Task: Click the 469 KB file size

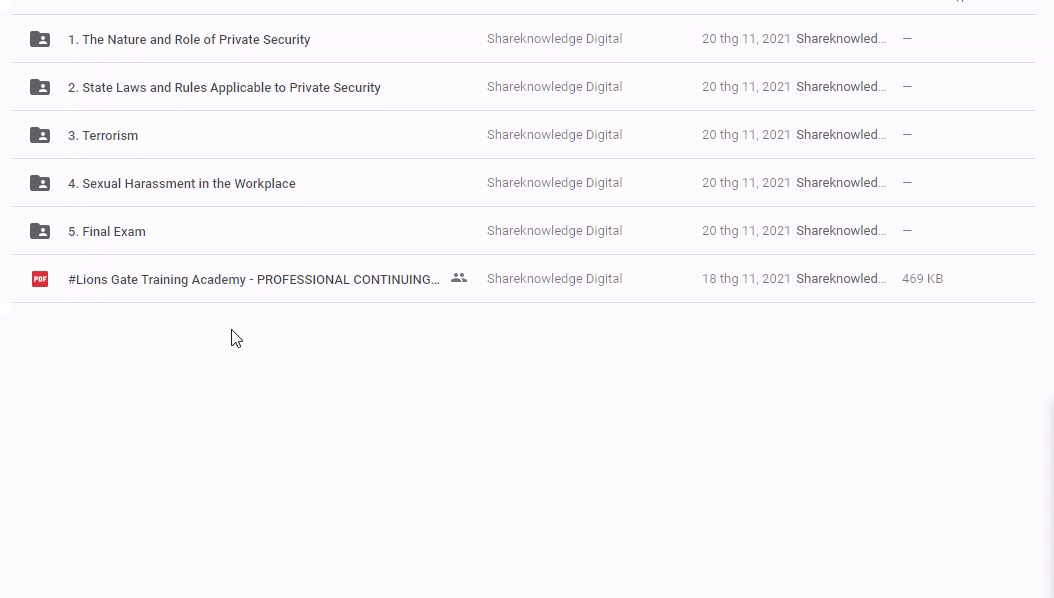Action: point(922,279)
